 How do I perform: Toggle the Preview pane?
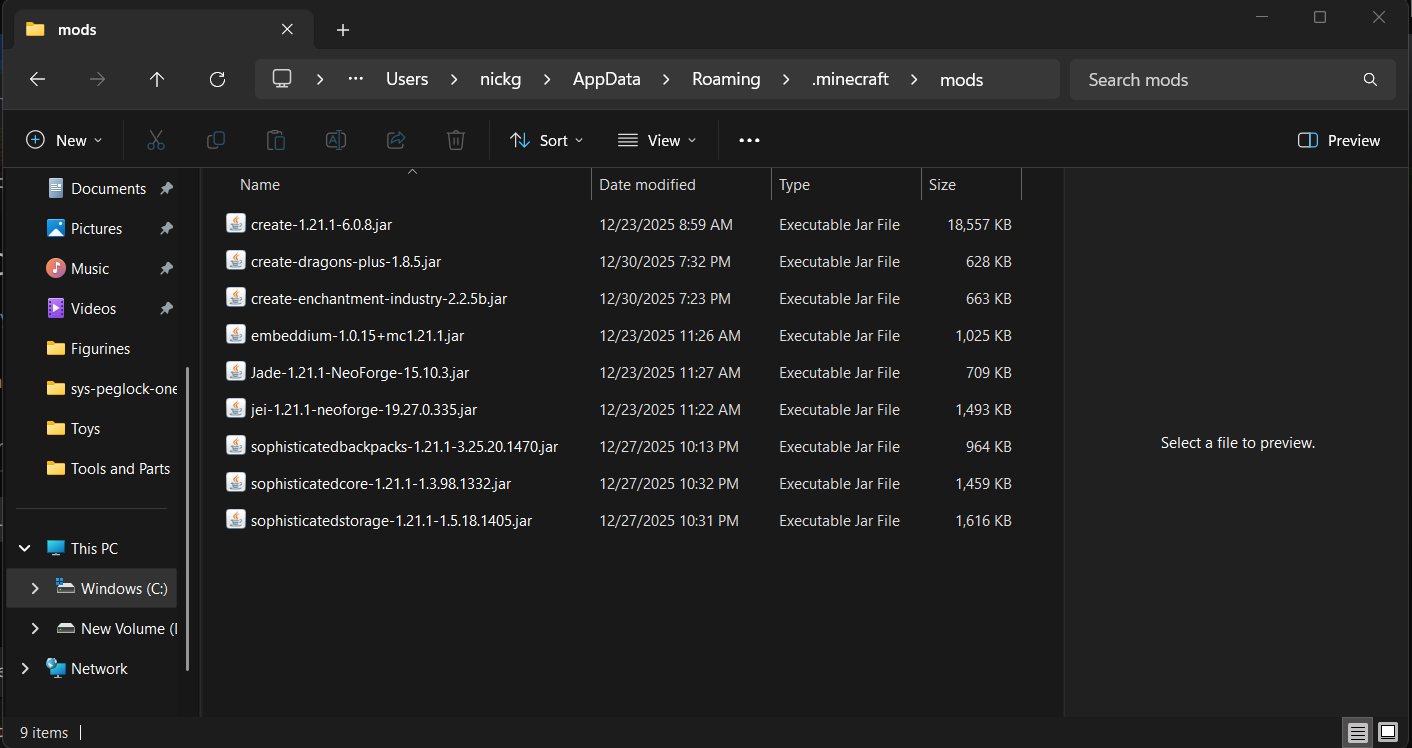(1338, 140)
